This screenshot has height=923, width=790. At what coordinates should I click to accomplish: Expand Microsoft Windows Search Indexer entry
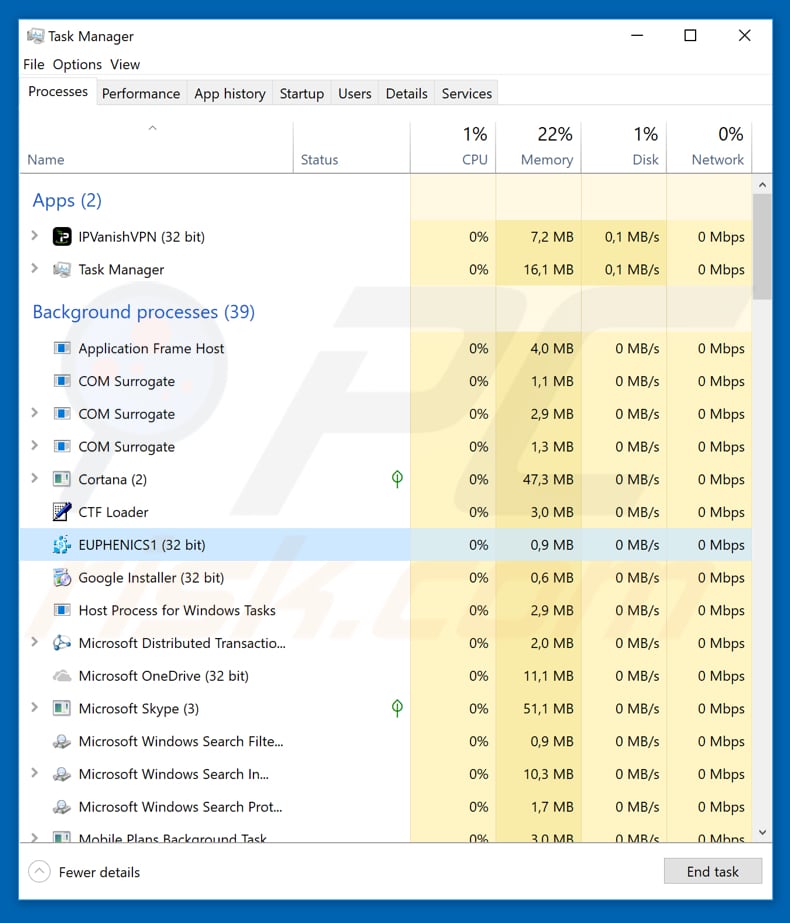click(35, 773)
